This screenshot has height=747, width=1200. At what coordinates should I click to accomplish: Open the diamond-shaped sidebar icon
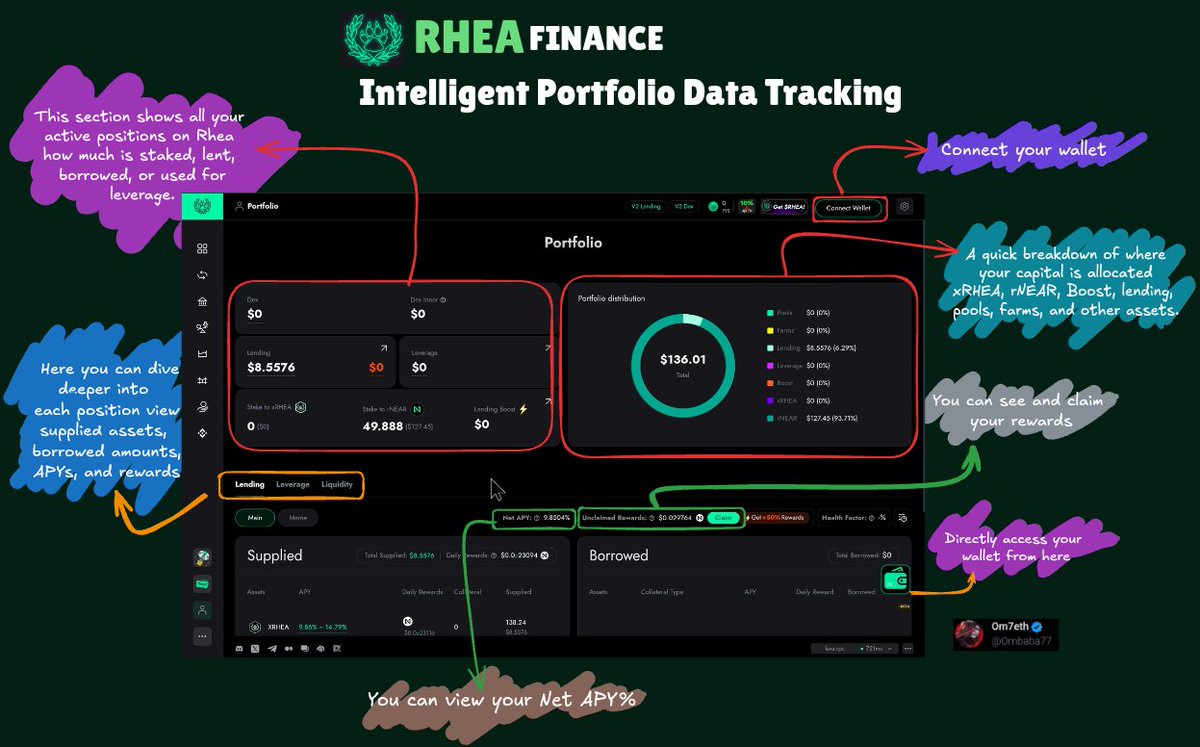pos(203,433)
